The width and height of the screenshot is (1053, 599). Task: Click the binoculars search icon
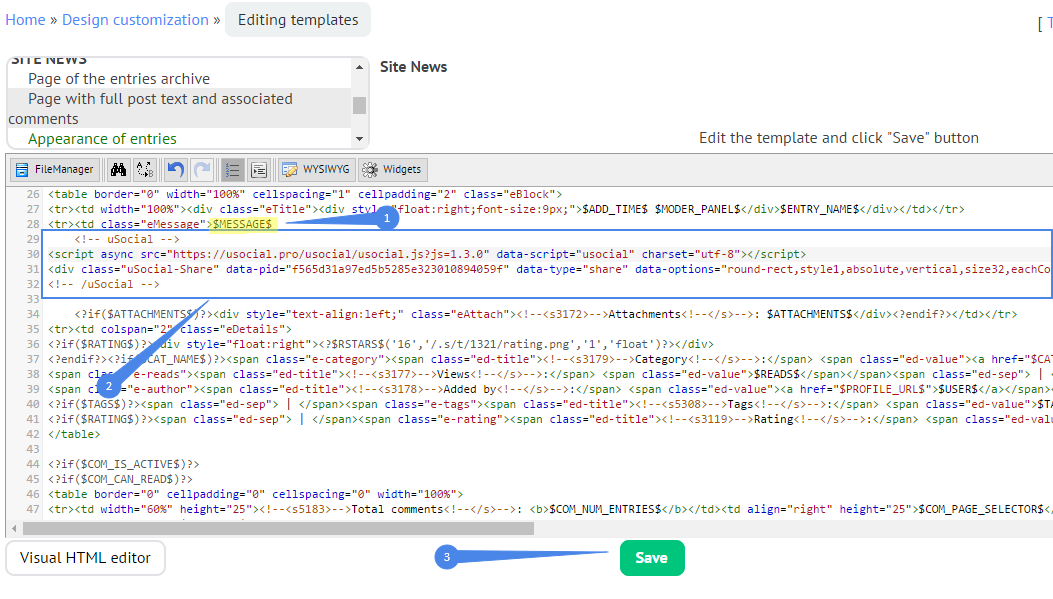[119, 170]
